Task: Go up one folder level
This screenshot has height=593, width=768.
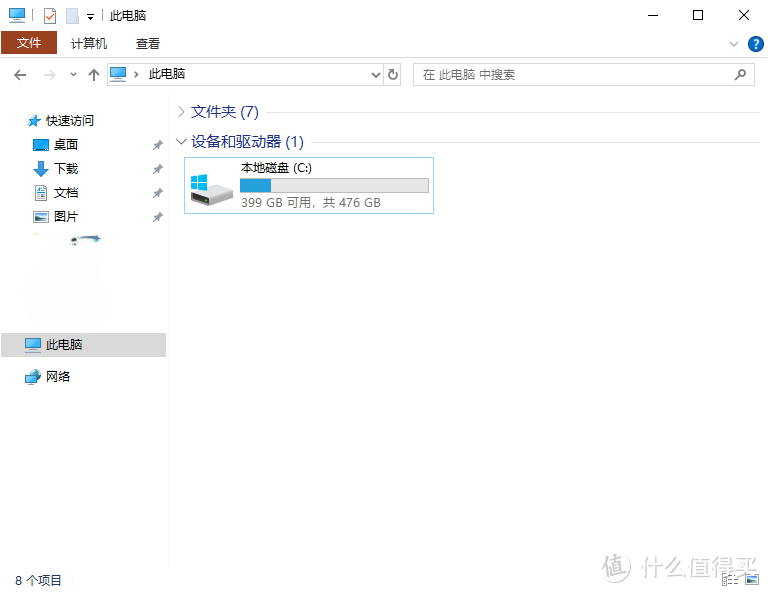Action: (94, 75)
